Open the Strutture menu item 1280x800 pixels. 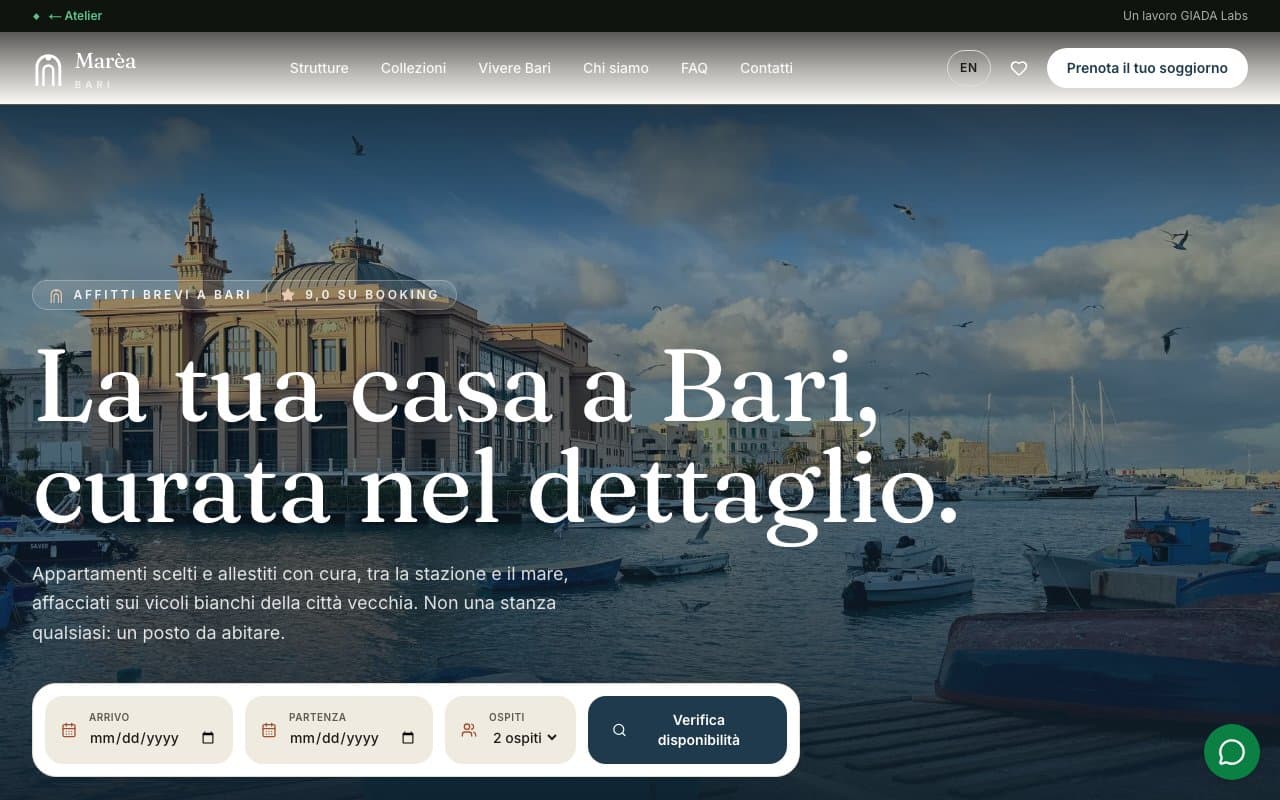319,68
